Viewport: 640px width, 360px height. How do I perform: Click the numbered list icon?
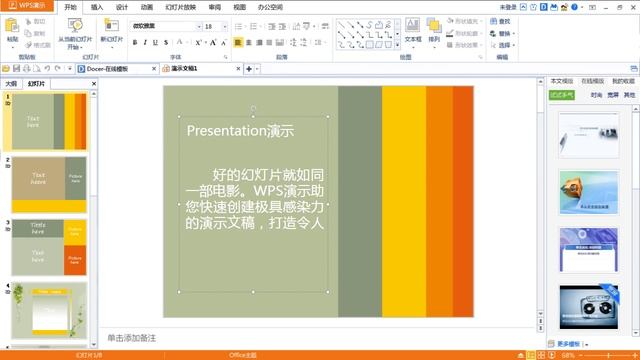tap(253, 27)
